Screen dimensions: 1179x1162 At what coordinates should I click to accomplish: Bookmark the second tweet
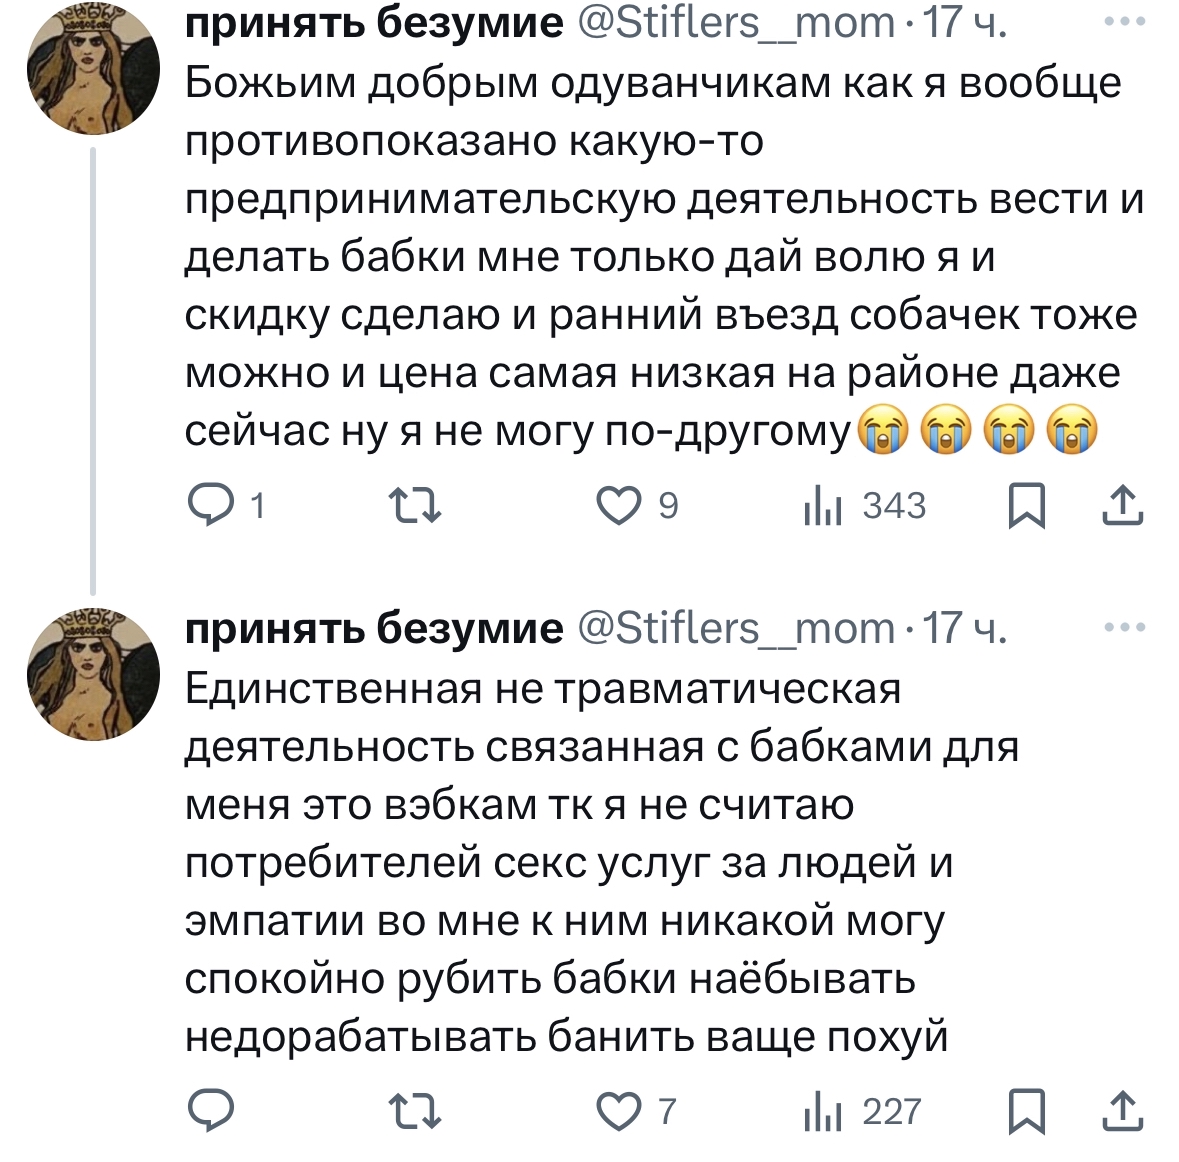1025,1111
